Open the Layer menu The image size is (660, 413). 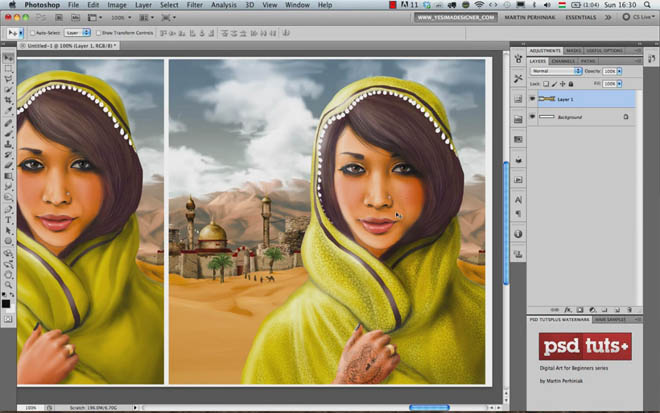(143, 5)
